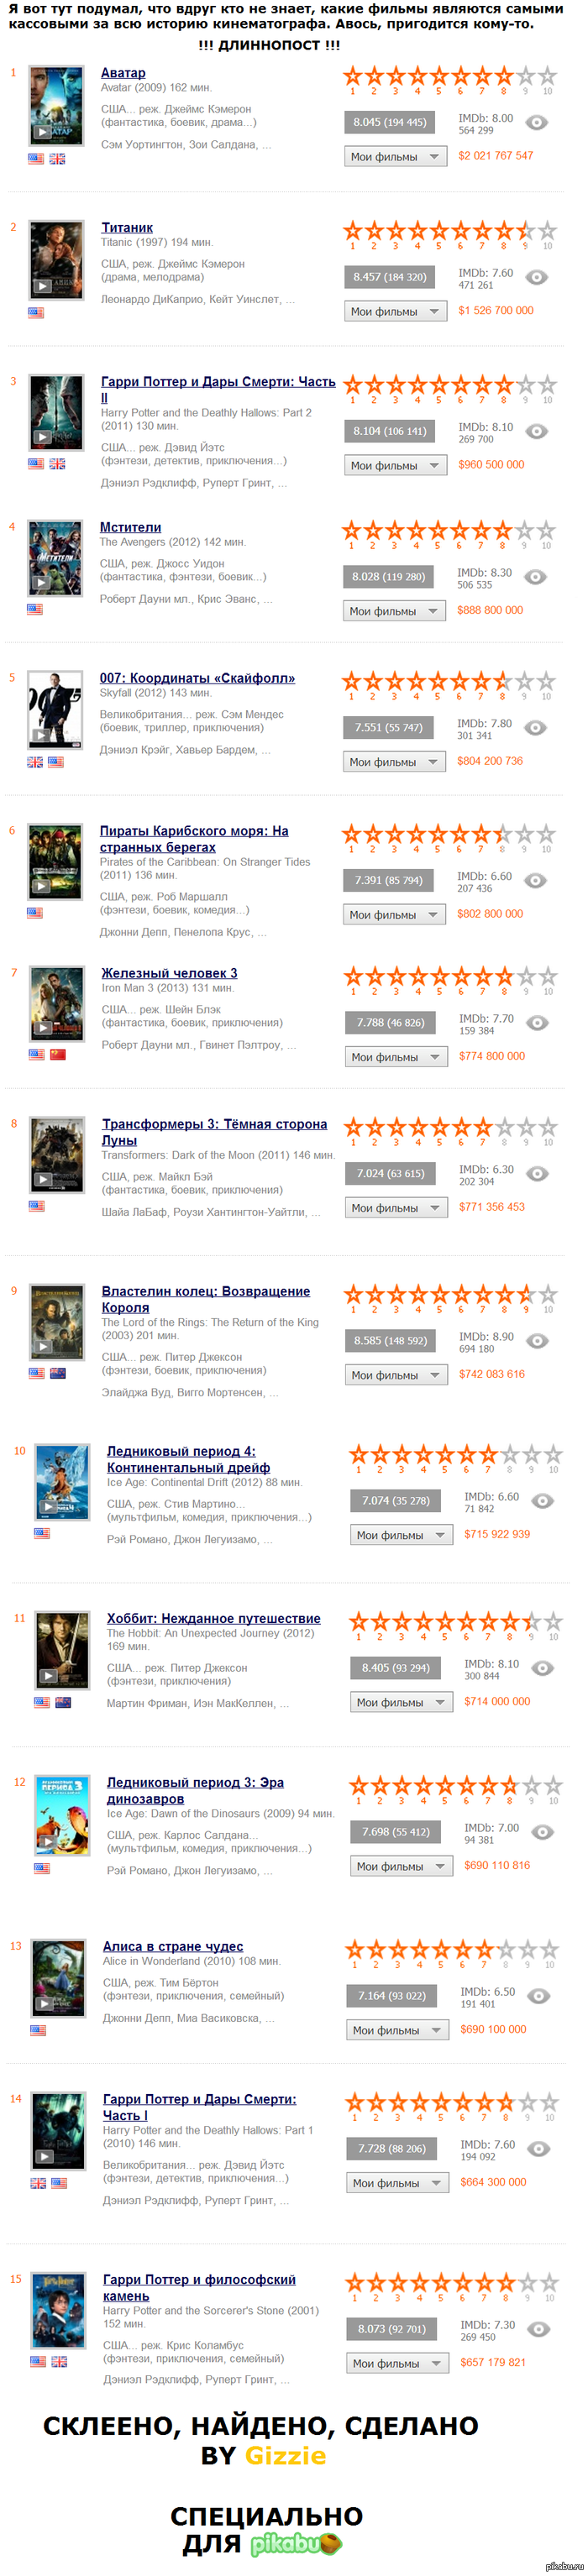Click the 7.074 rating box for Ice Age 4
This screenshot has height=2576, width=588.
[x=396, y=1501]
